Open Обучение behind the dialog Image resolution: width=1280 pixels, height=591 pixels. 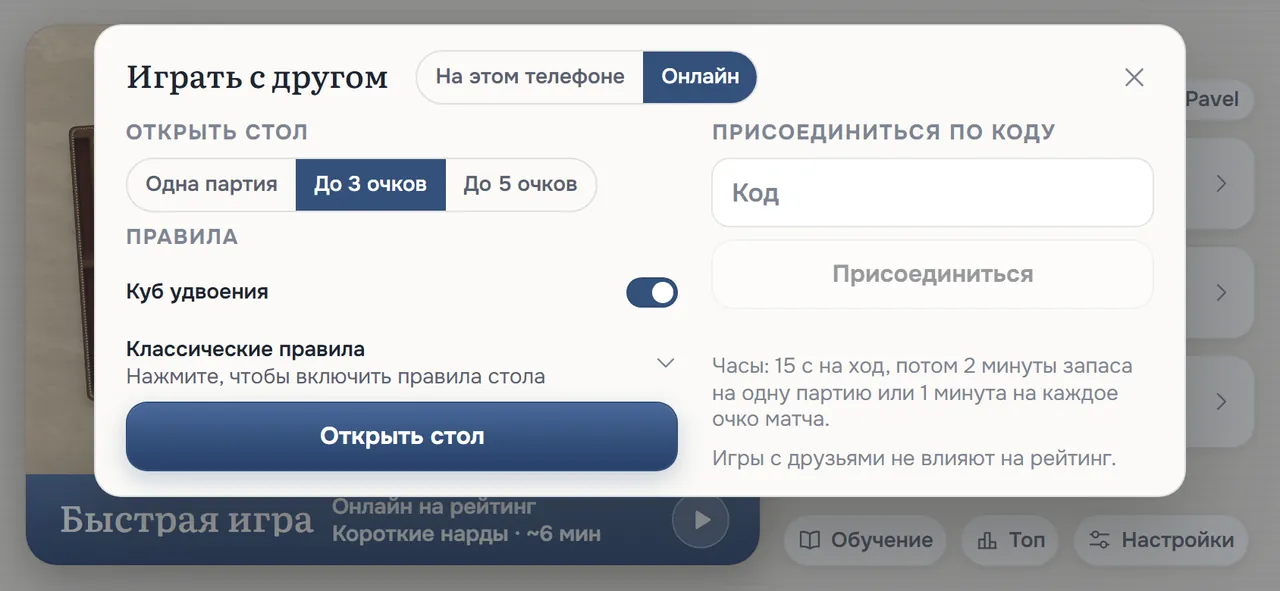point(865,541)
